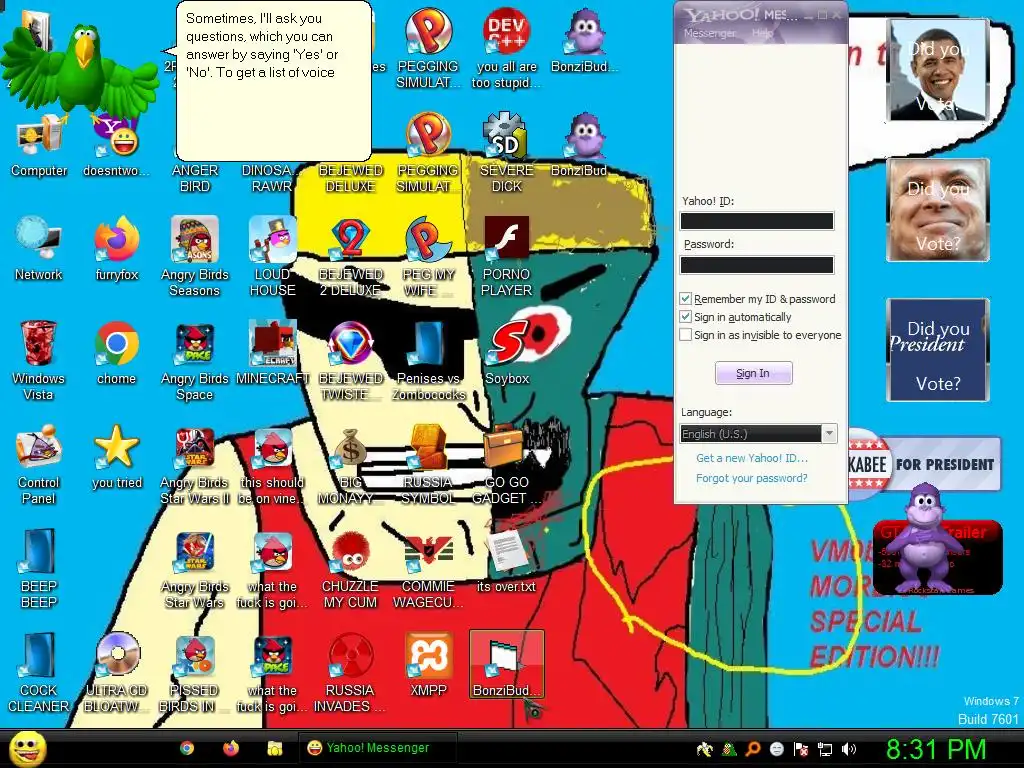Select the Angry Birds Seasons icon
The width and height of the screenshot is (1024, 768).
tap(195, 256)
